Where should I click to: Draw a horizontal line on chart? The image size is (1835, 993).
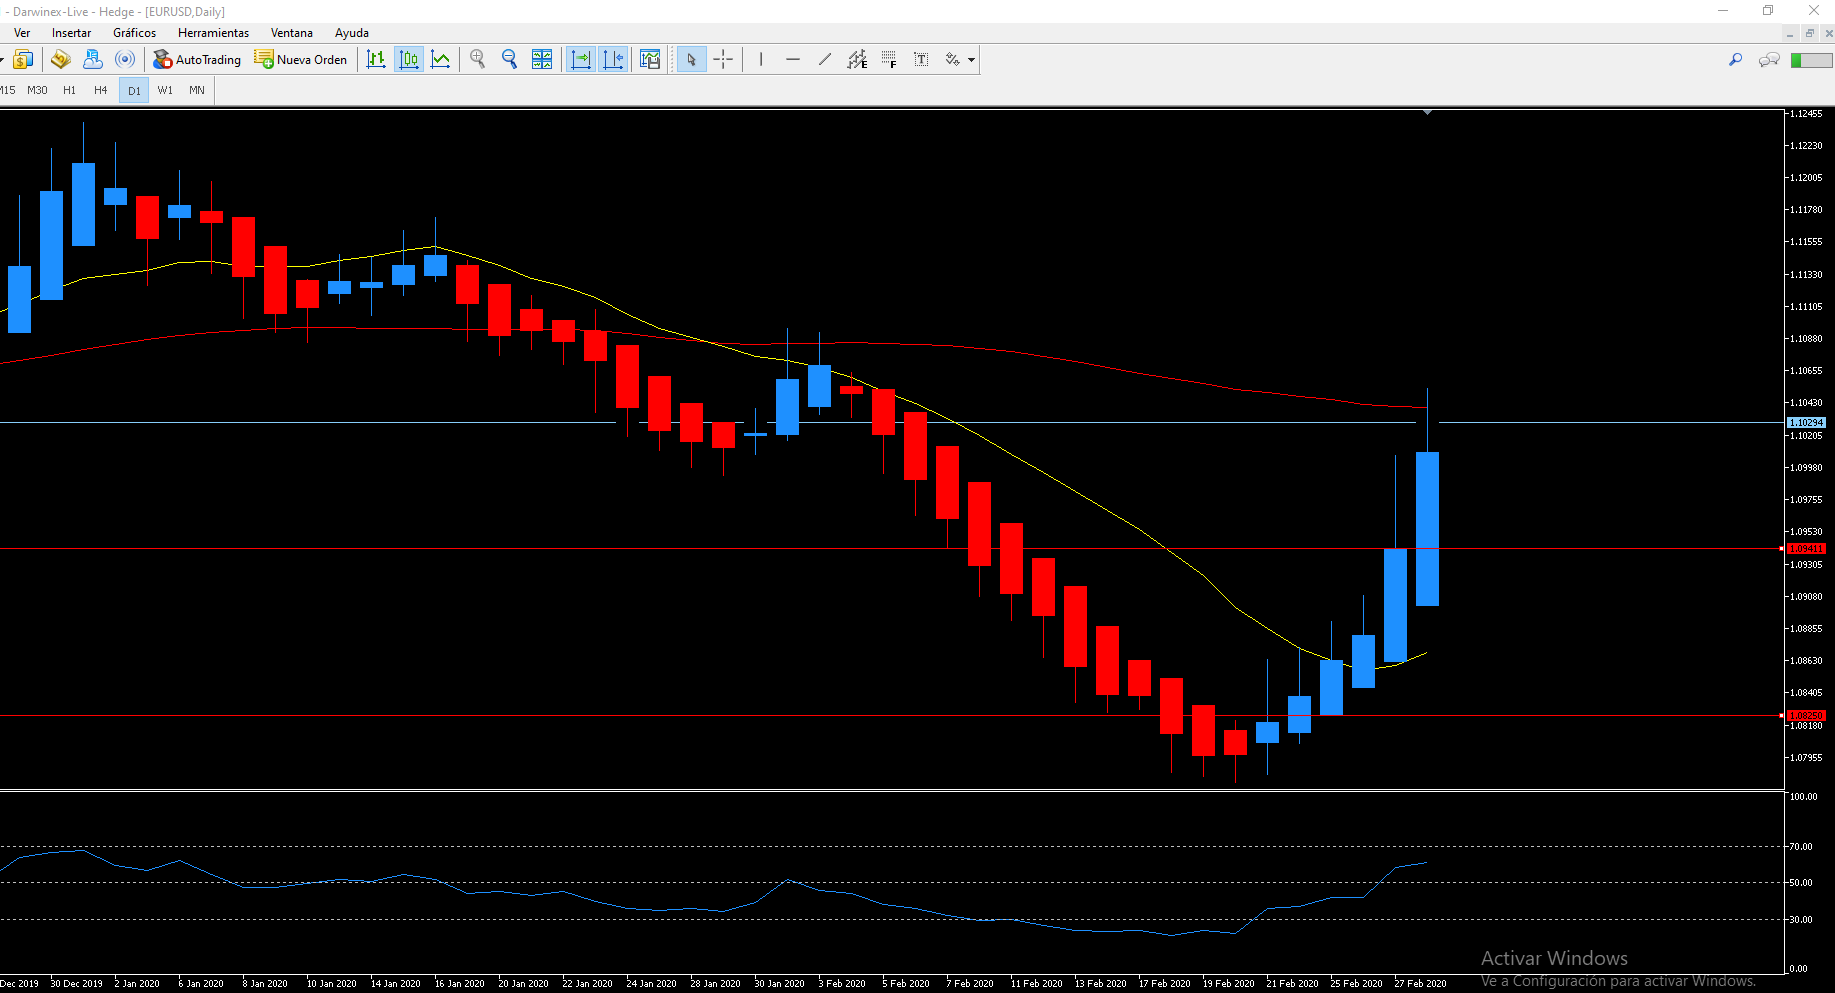click(x=793, y=60)
